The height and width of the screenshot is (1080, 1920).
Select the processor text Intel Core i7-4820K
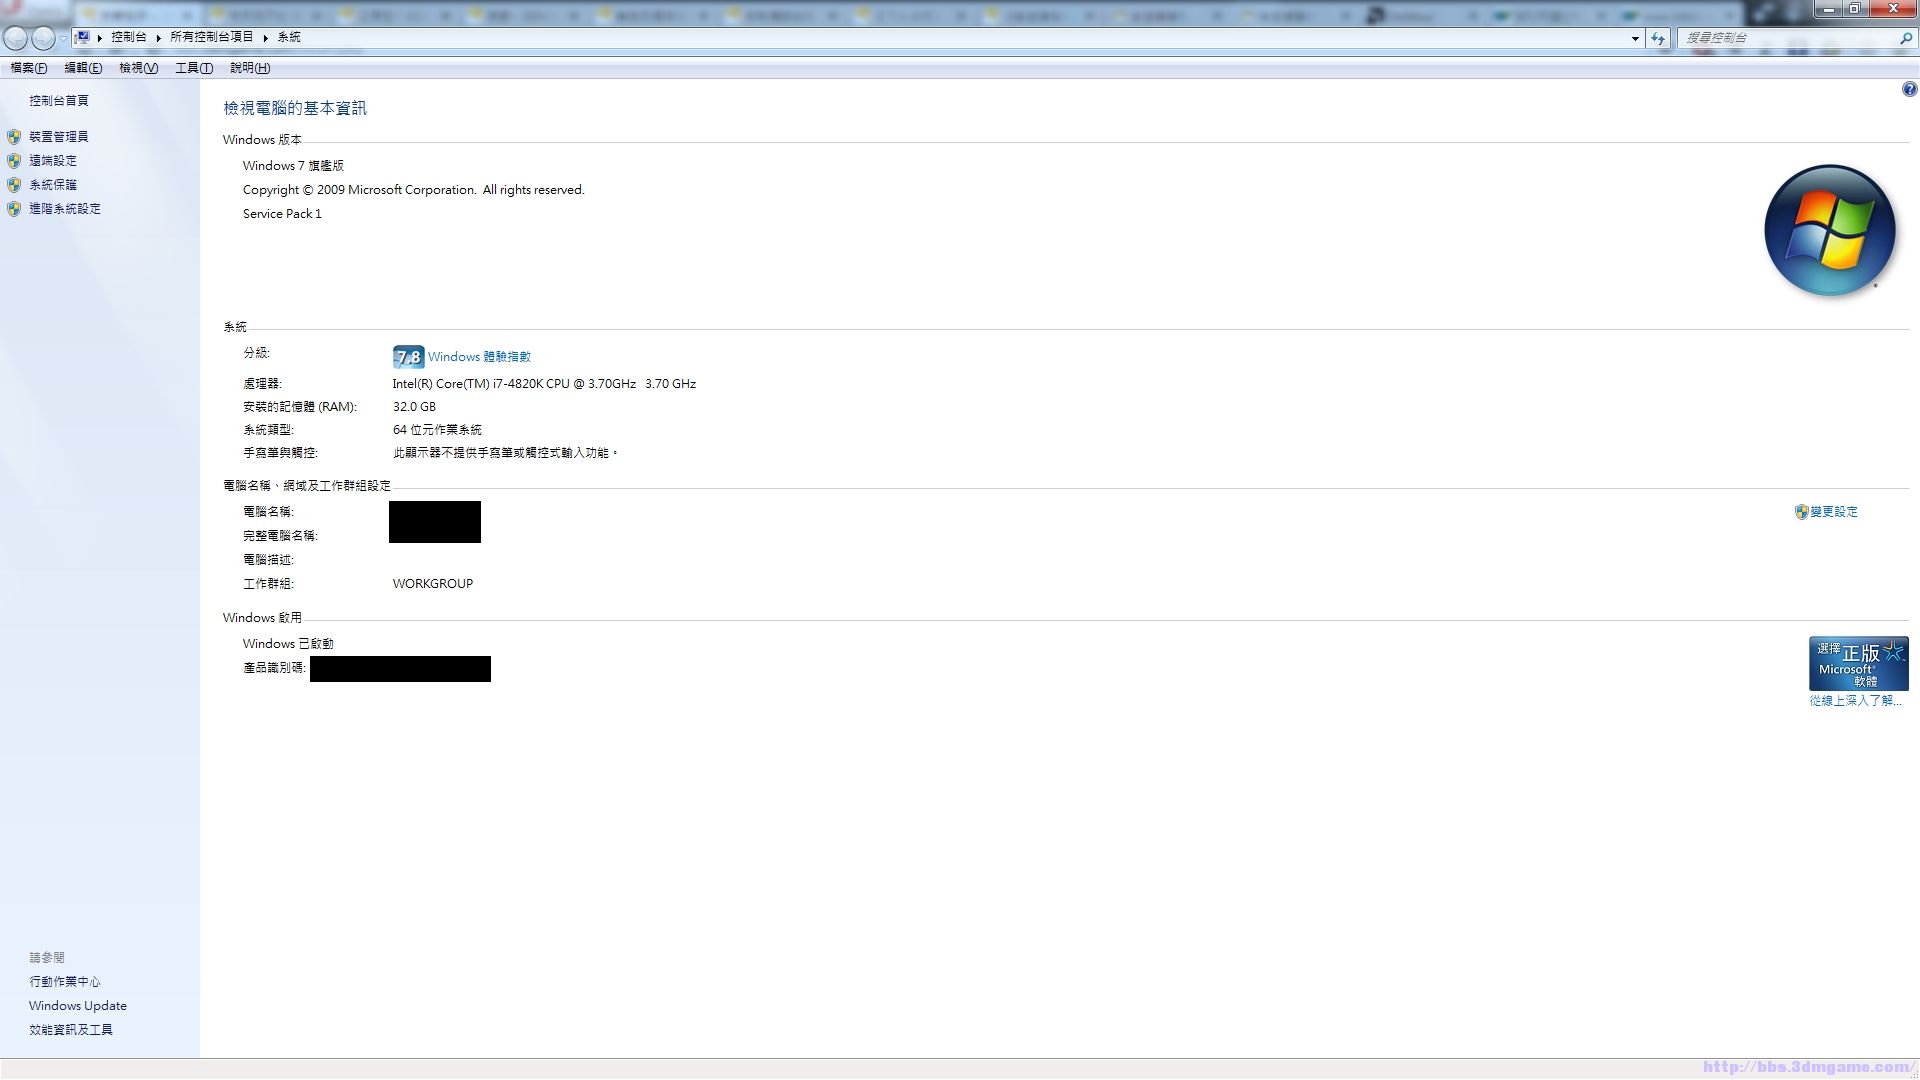point(544,384)
